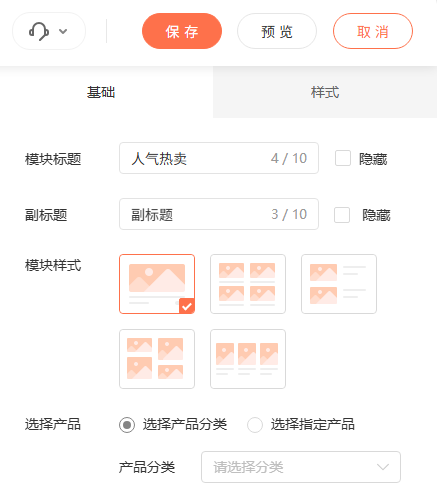Select the staggered mosaic layout style
Image resolution: width=437 pixels, height=487 pixels.
click(x=157, y=359)
